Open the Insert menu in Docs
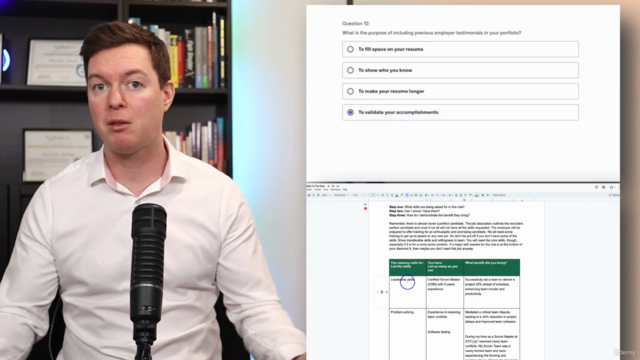Screen dimensions: 640x360 click(x=309, y=189)
